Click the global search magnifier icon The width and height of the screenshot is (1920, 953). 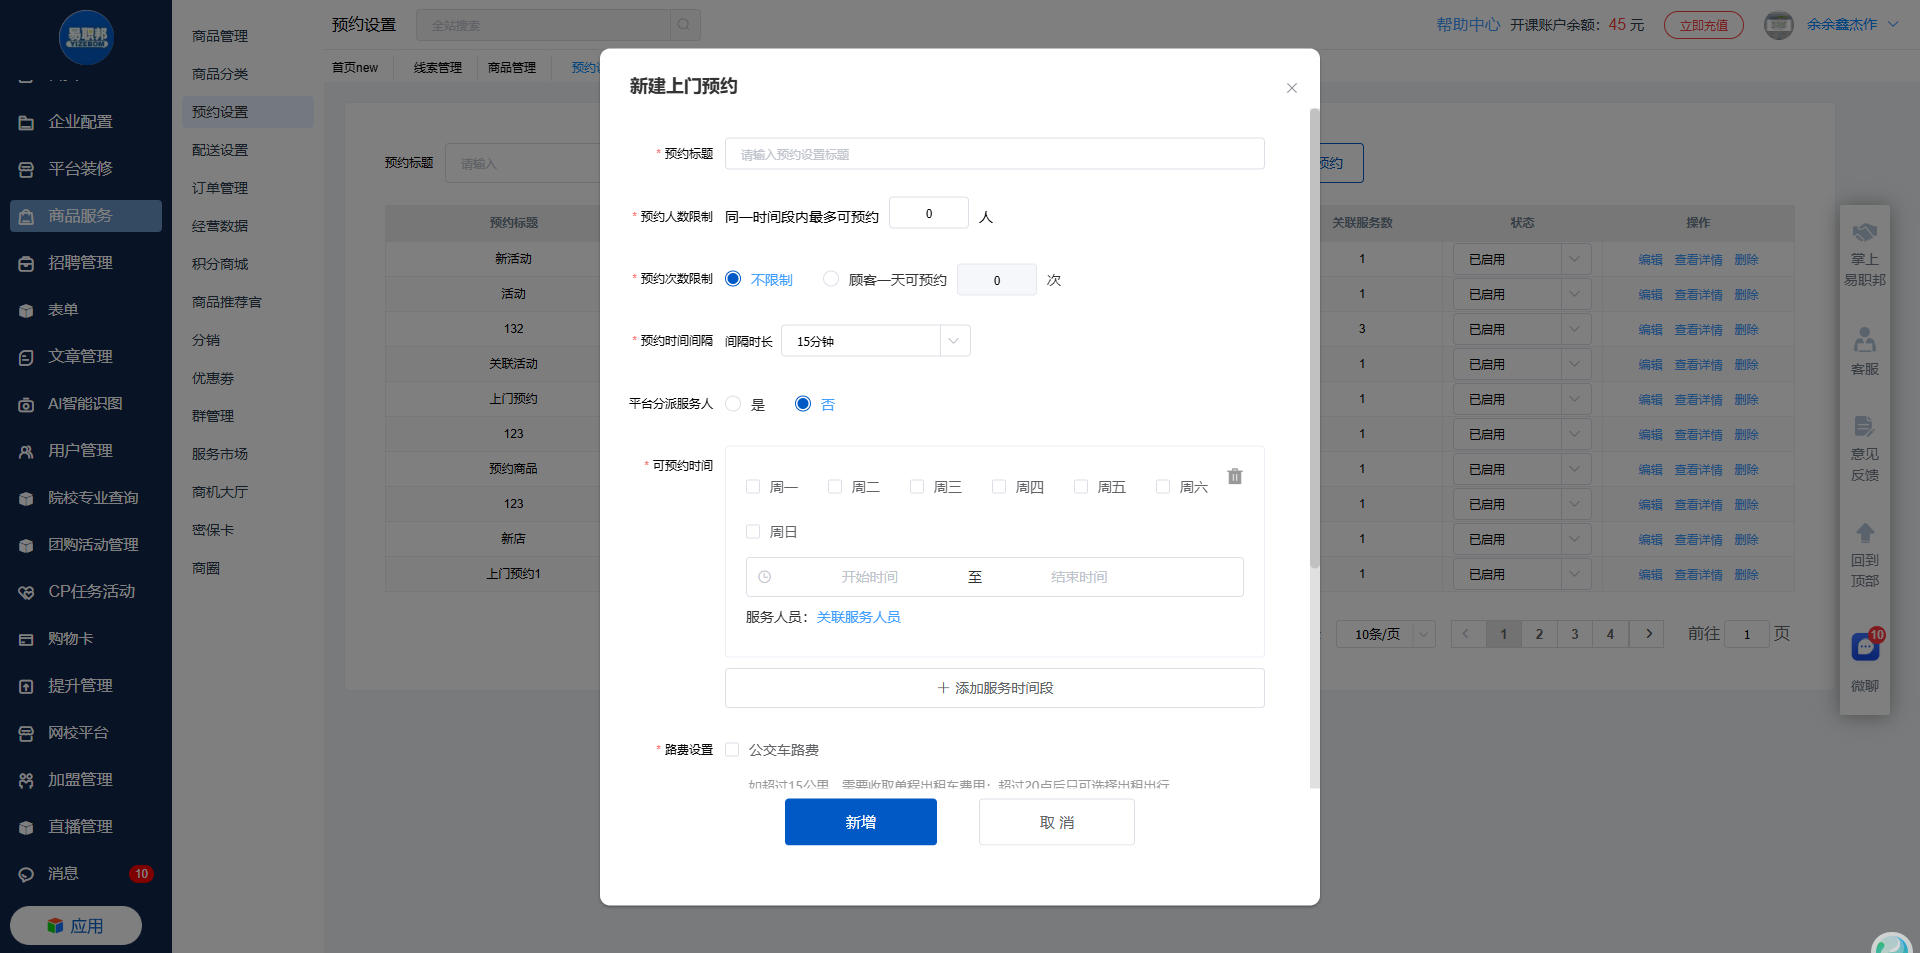click(x=684, y=25)
